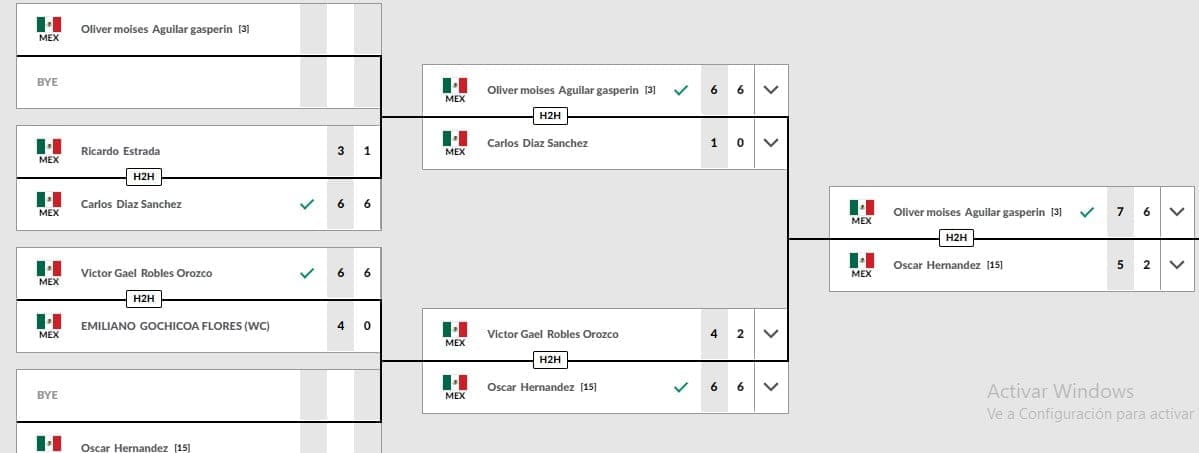Click winner checkmark next to Victor Gael Robles Orozco

pyautogui.click(x=307, y=273)
